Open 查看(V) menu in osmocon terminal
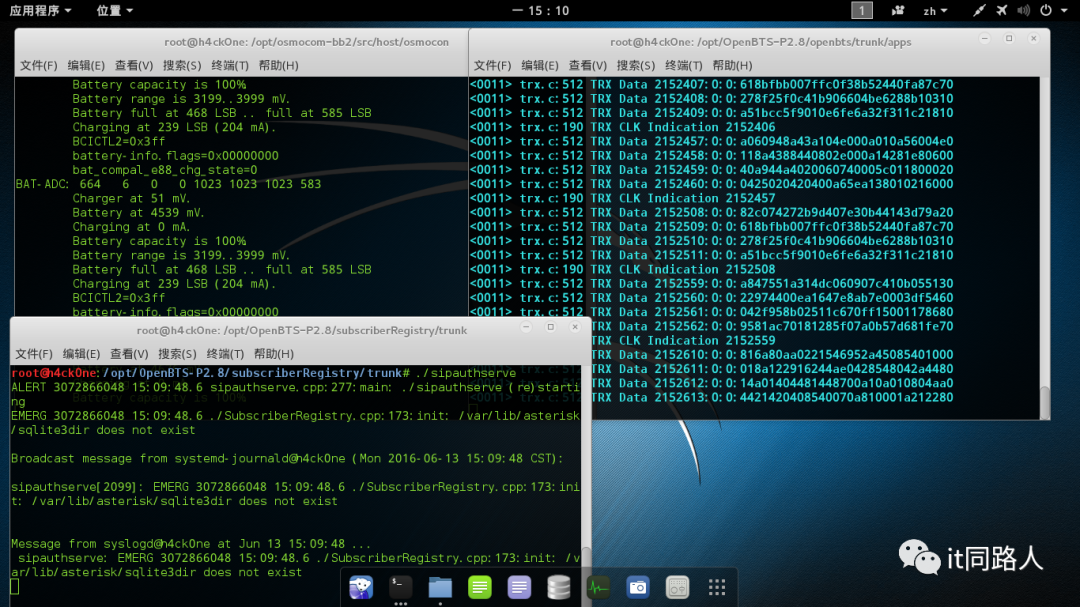1080x607 pixels. coord(134,65)
